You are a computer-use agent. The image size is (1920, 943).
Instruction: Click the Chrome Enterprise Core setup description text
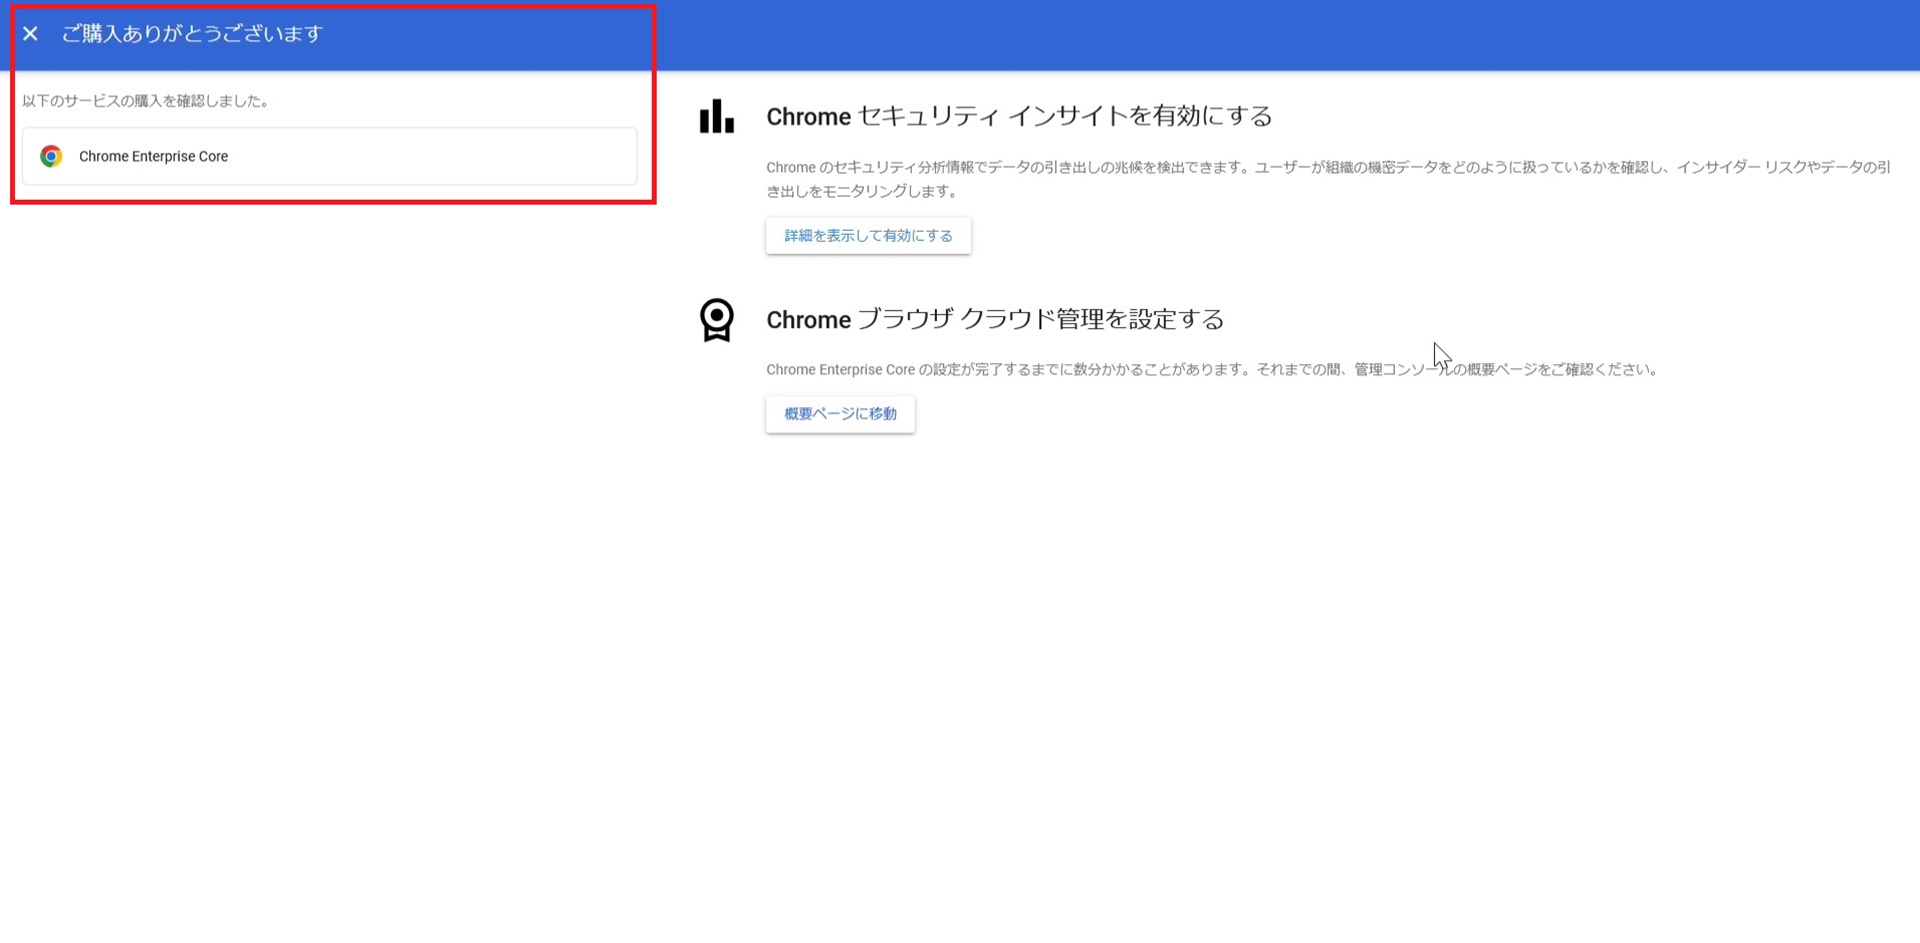pos(1100,370)
